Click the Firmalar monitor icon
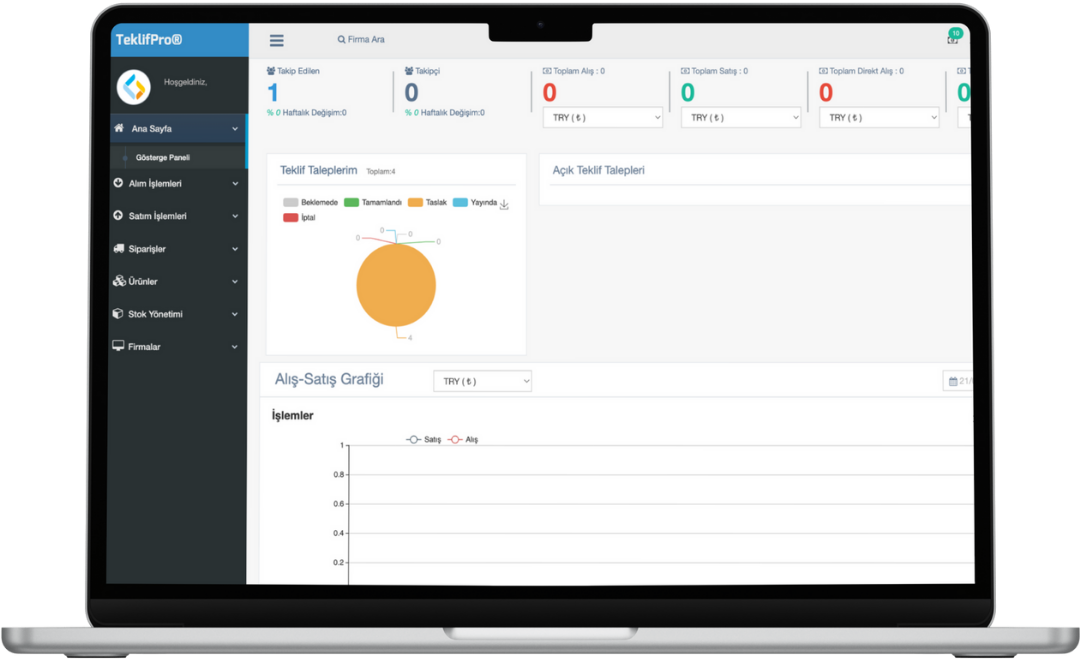The width and height of the screenshot is (1080, 660). [x=118, y=346]
